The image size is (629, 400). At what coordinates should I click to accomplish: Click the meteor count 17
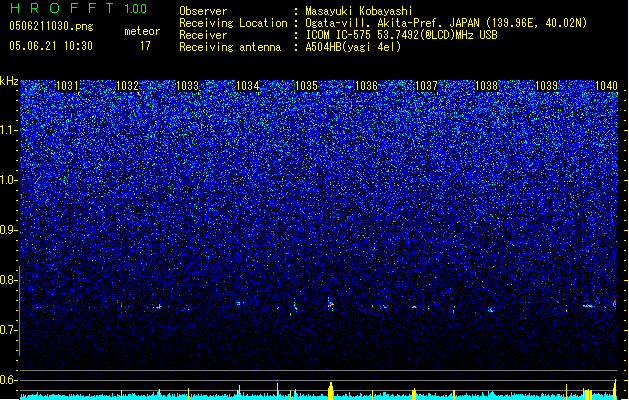[145, 46]
